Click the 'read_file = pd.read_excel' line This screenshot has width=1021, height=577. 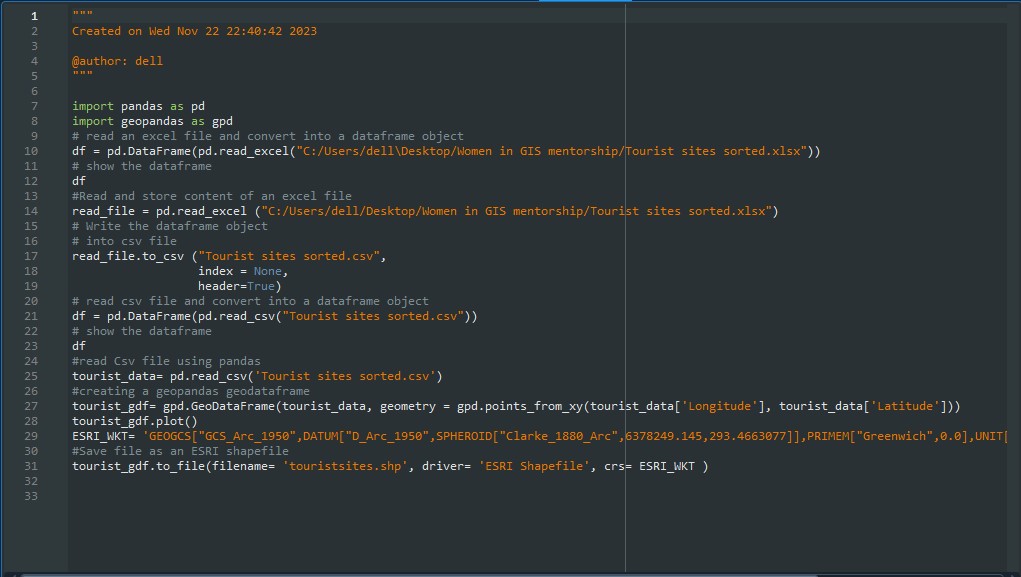click(425, 211)
